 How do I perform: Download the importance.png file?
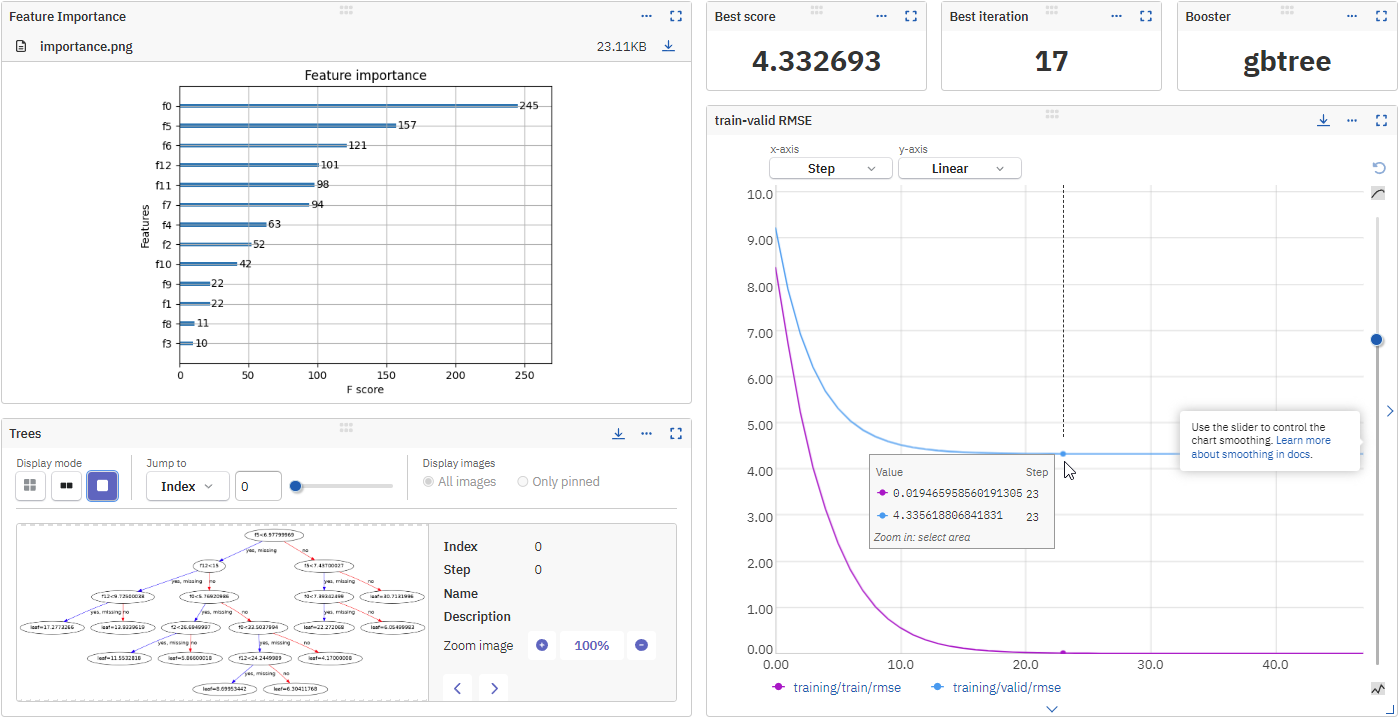pos(668,46)
